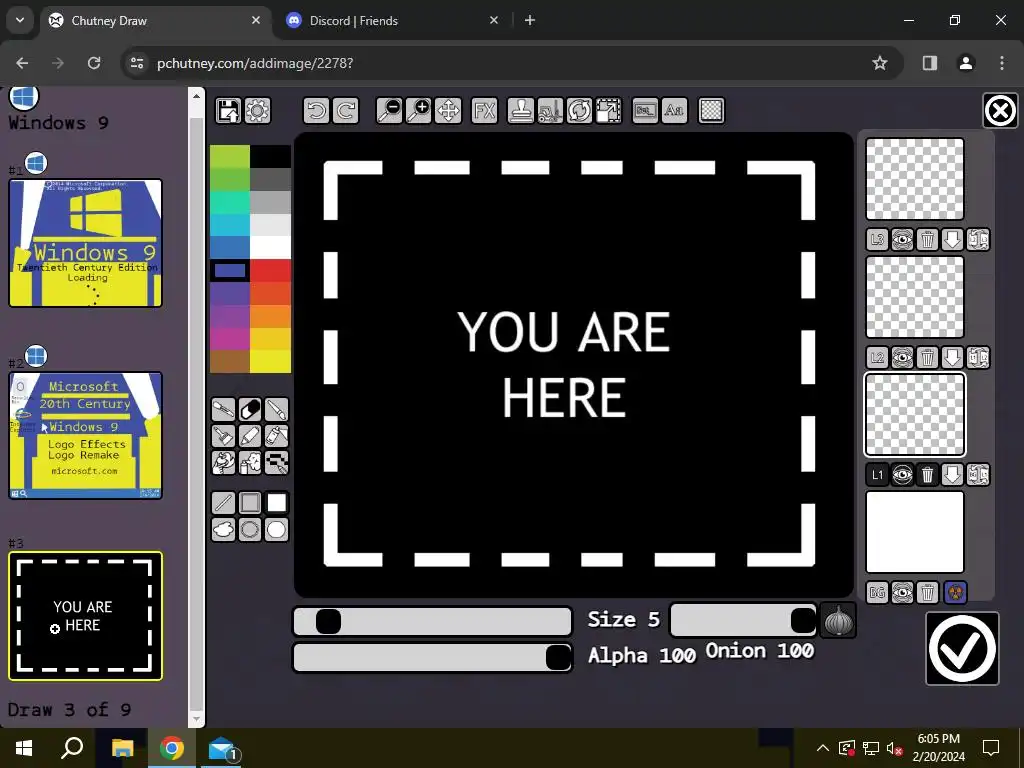Merge layer L2 down with arrow
This screenshot has width=1024, height=768.
[952, 357]
